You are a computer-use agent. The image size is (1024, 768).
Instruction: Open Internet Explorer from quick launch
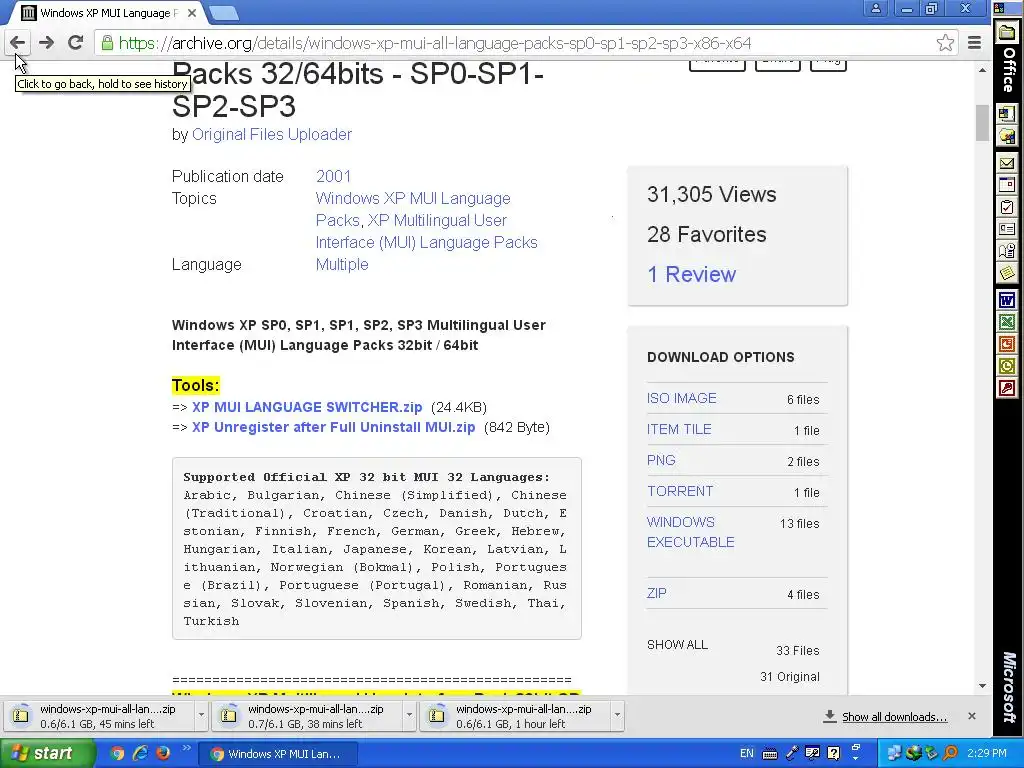pos(140,753)
